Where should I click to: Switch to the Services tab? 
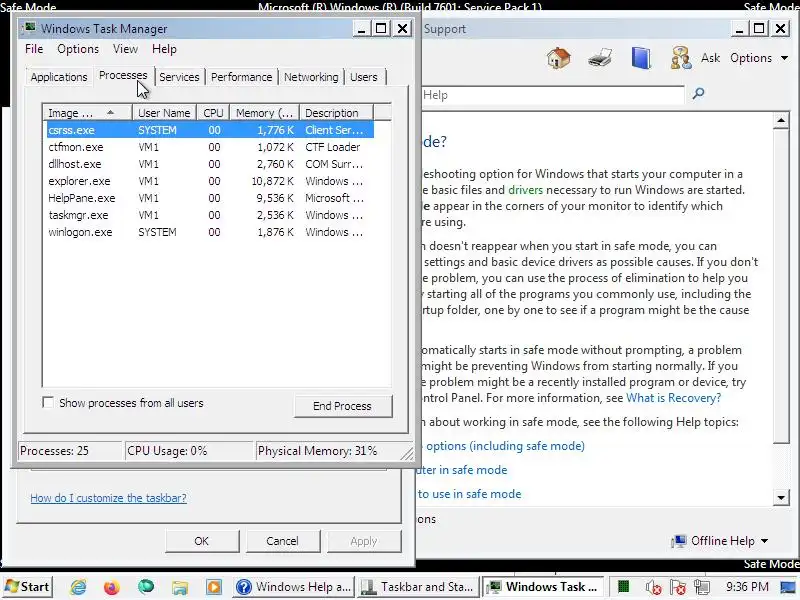(x=179, y=77)
